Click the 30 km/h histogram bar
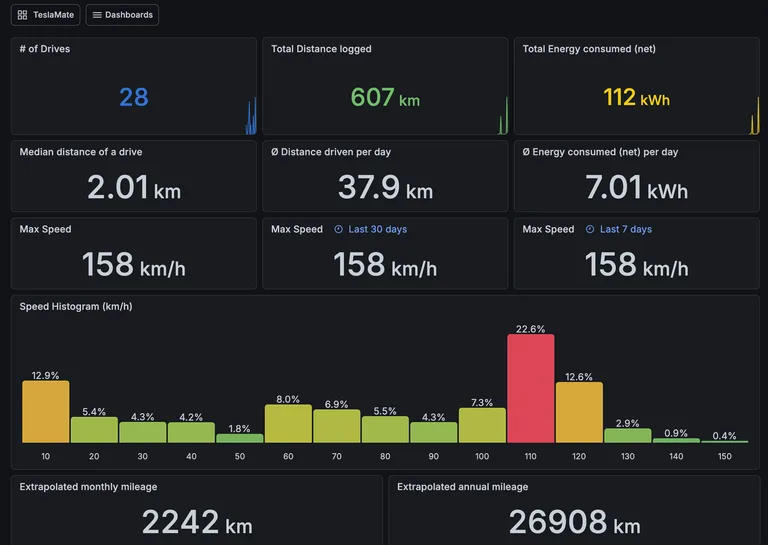The height and width of the screenshot is (545, 768). coord(143,432)
